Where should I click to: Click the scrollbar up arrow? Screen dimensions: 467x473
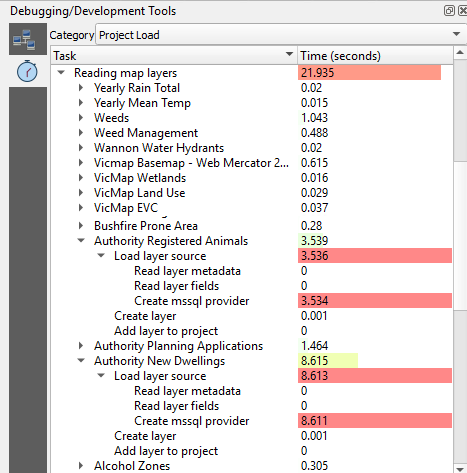(x=460, y=52)
